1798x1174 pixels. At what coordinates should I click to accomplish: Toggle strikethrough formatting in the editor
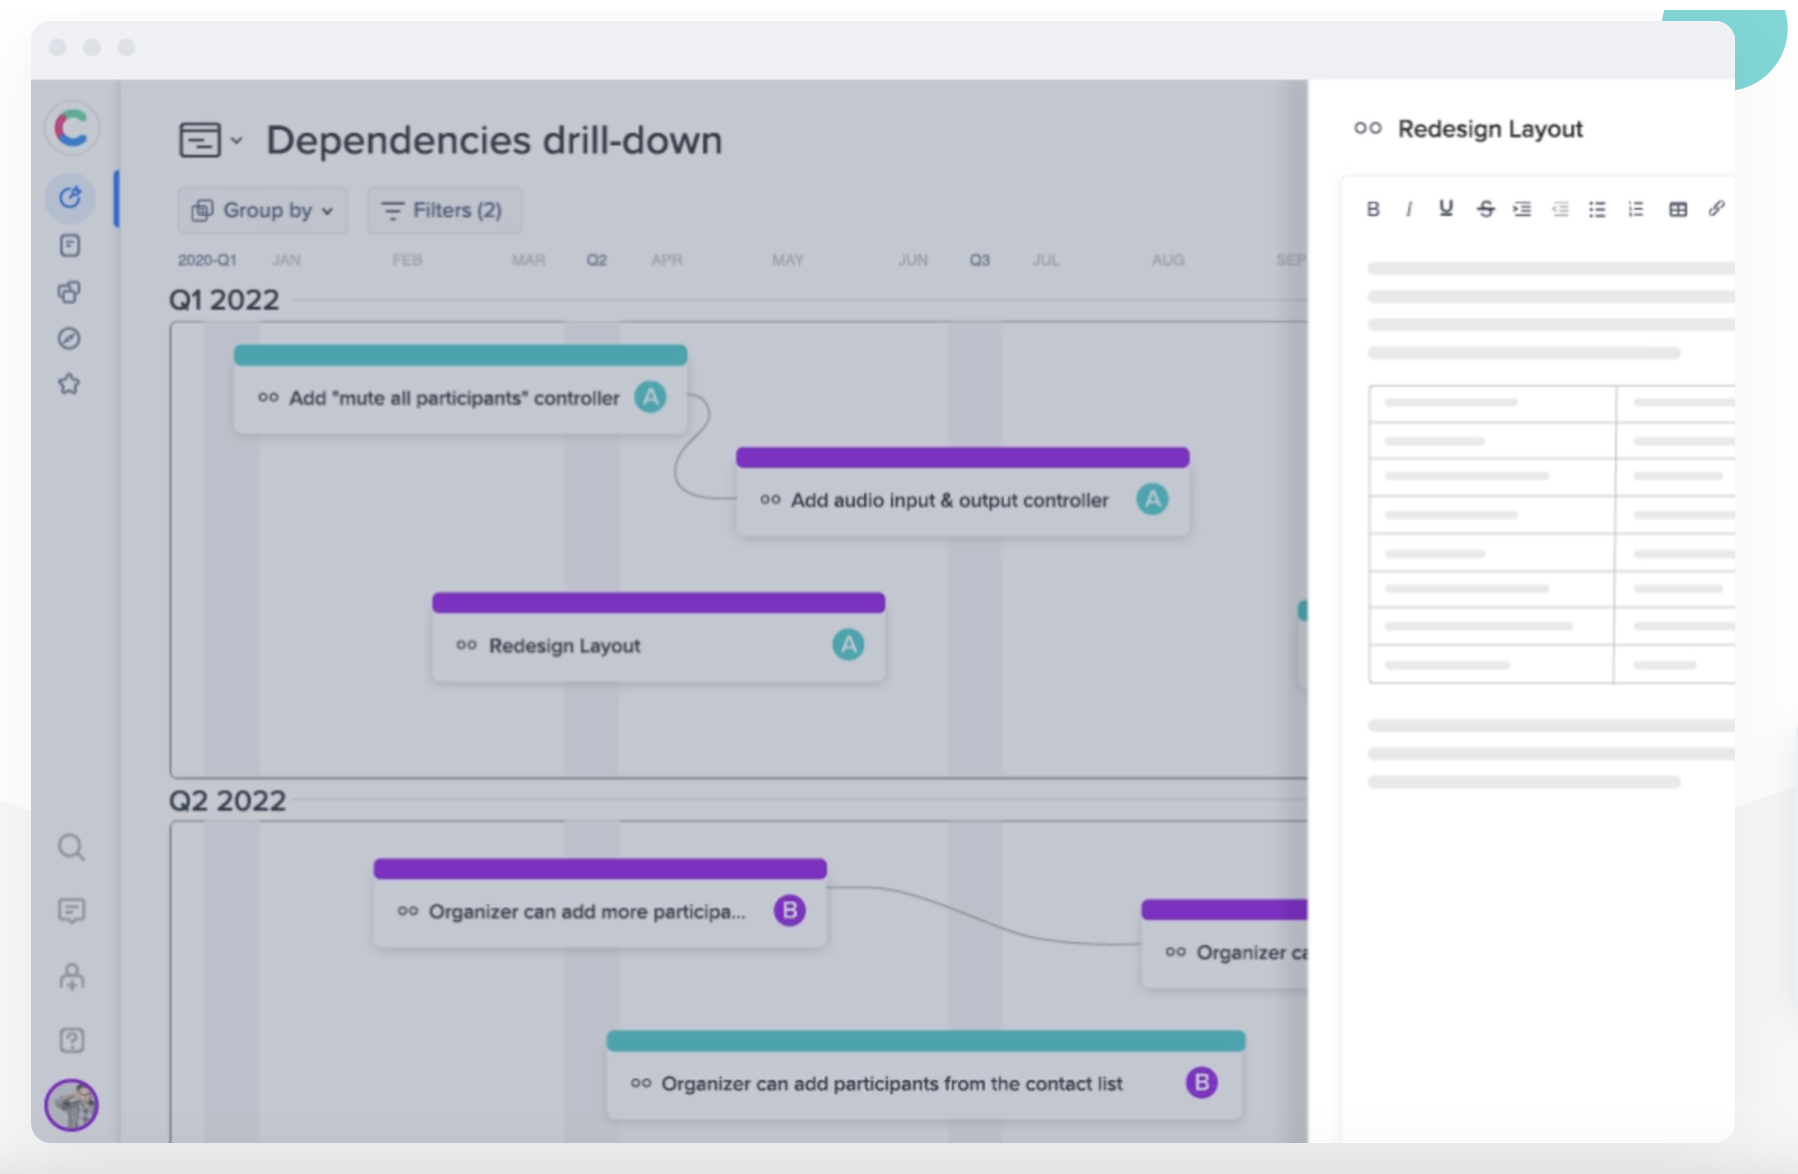[x=1485, y=209]
